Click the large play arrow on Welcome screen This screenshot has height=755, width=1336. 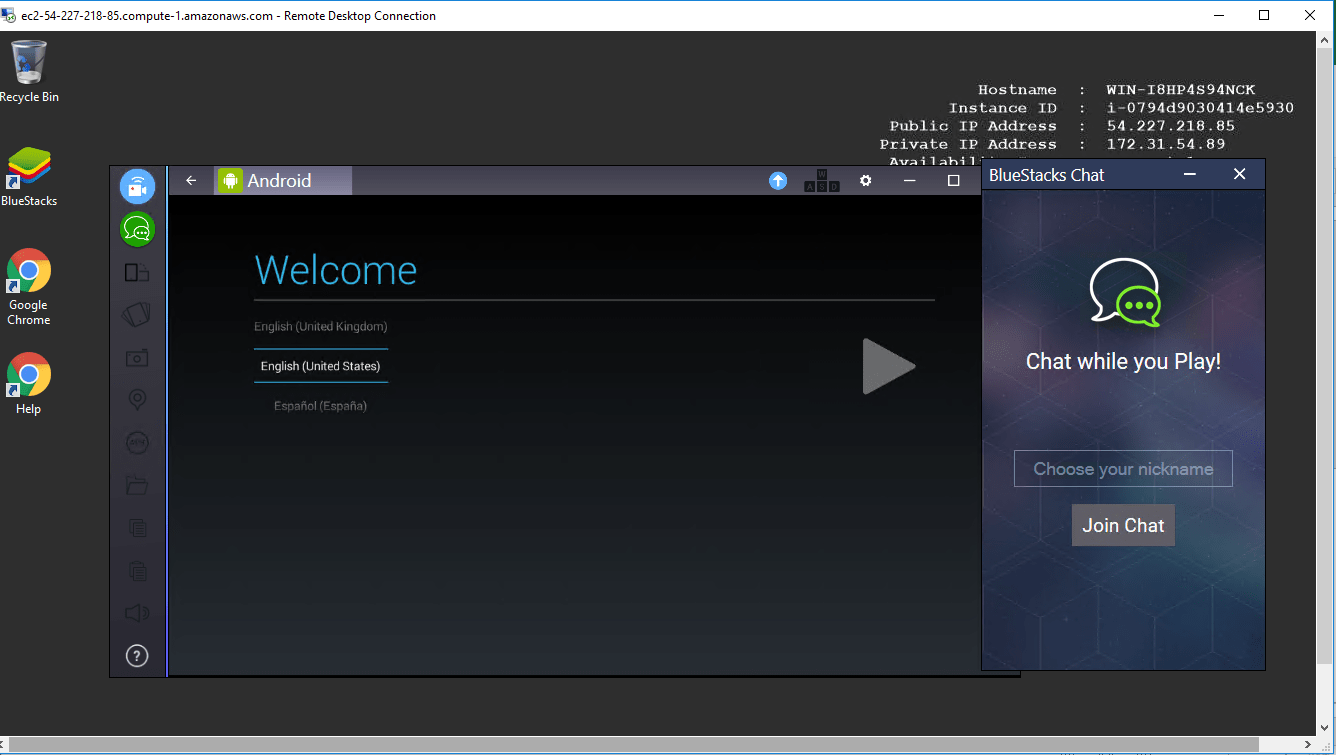tap(888, 366)
